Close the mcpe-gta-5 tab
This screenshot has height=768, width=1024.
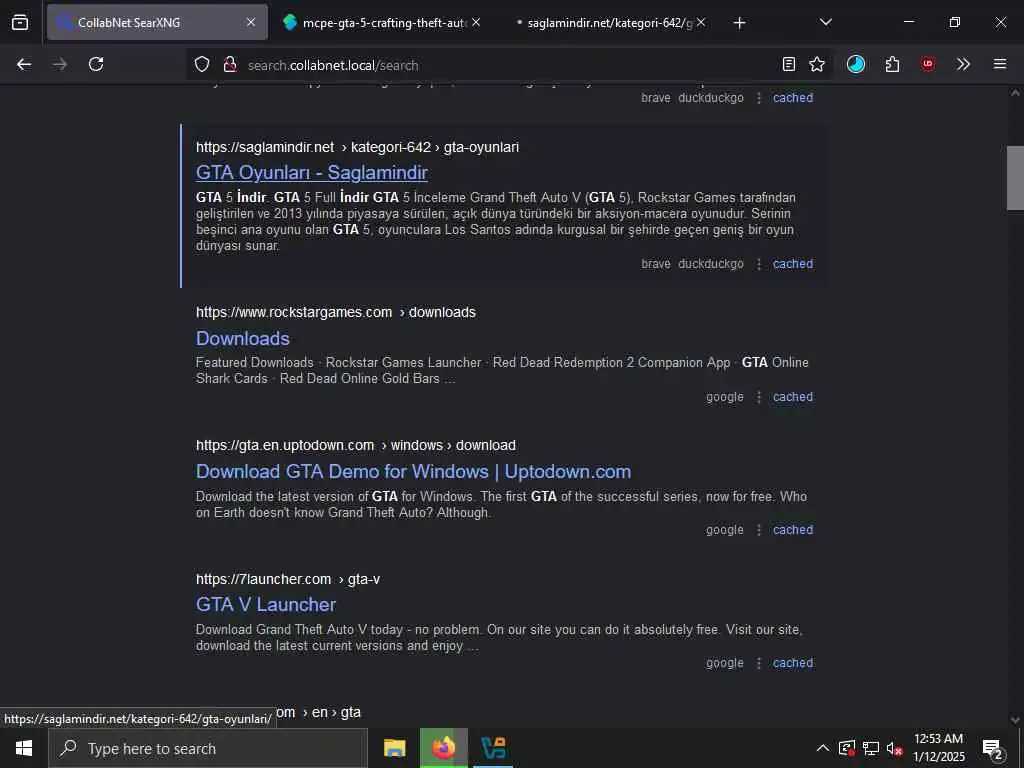coord(476,22)
